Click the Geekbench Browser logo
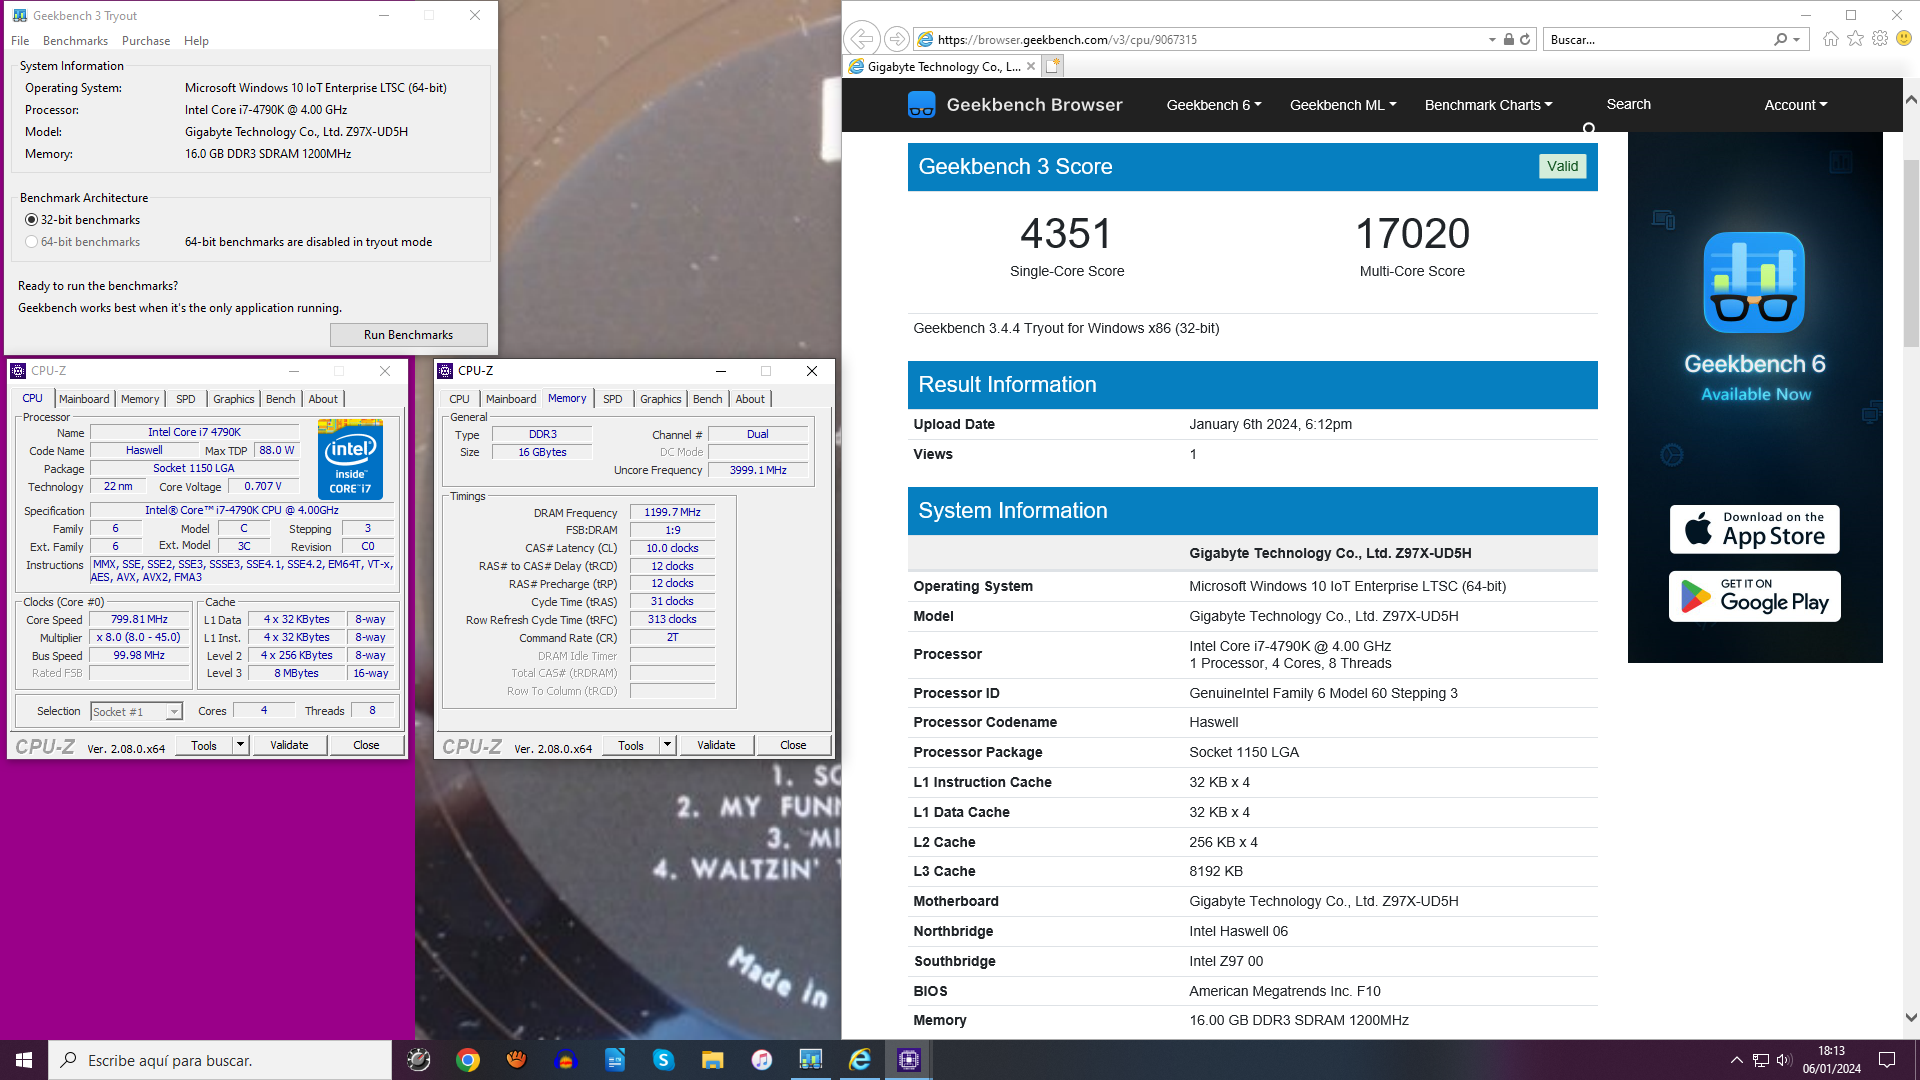The image size is (1920, 1080). pyautogui.click(x=1015, y=104)
